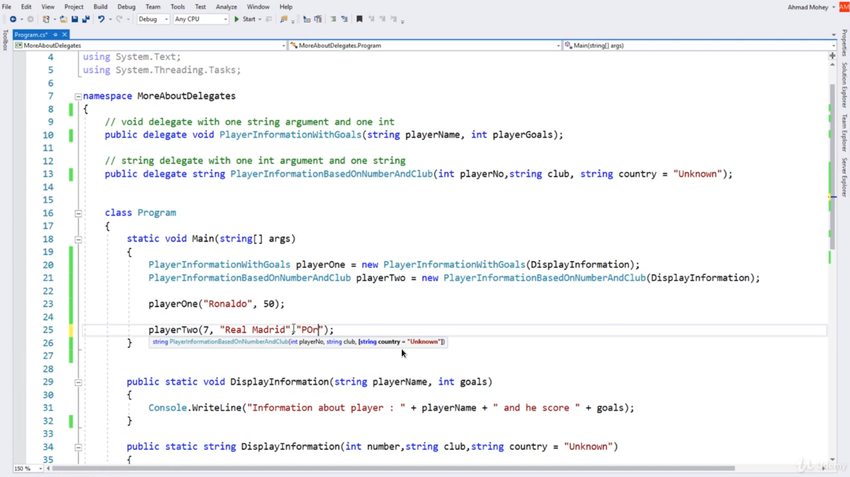Click the pin icon on Program.cs tab

point(55,35)
